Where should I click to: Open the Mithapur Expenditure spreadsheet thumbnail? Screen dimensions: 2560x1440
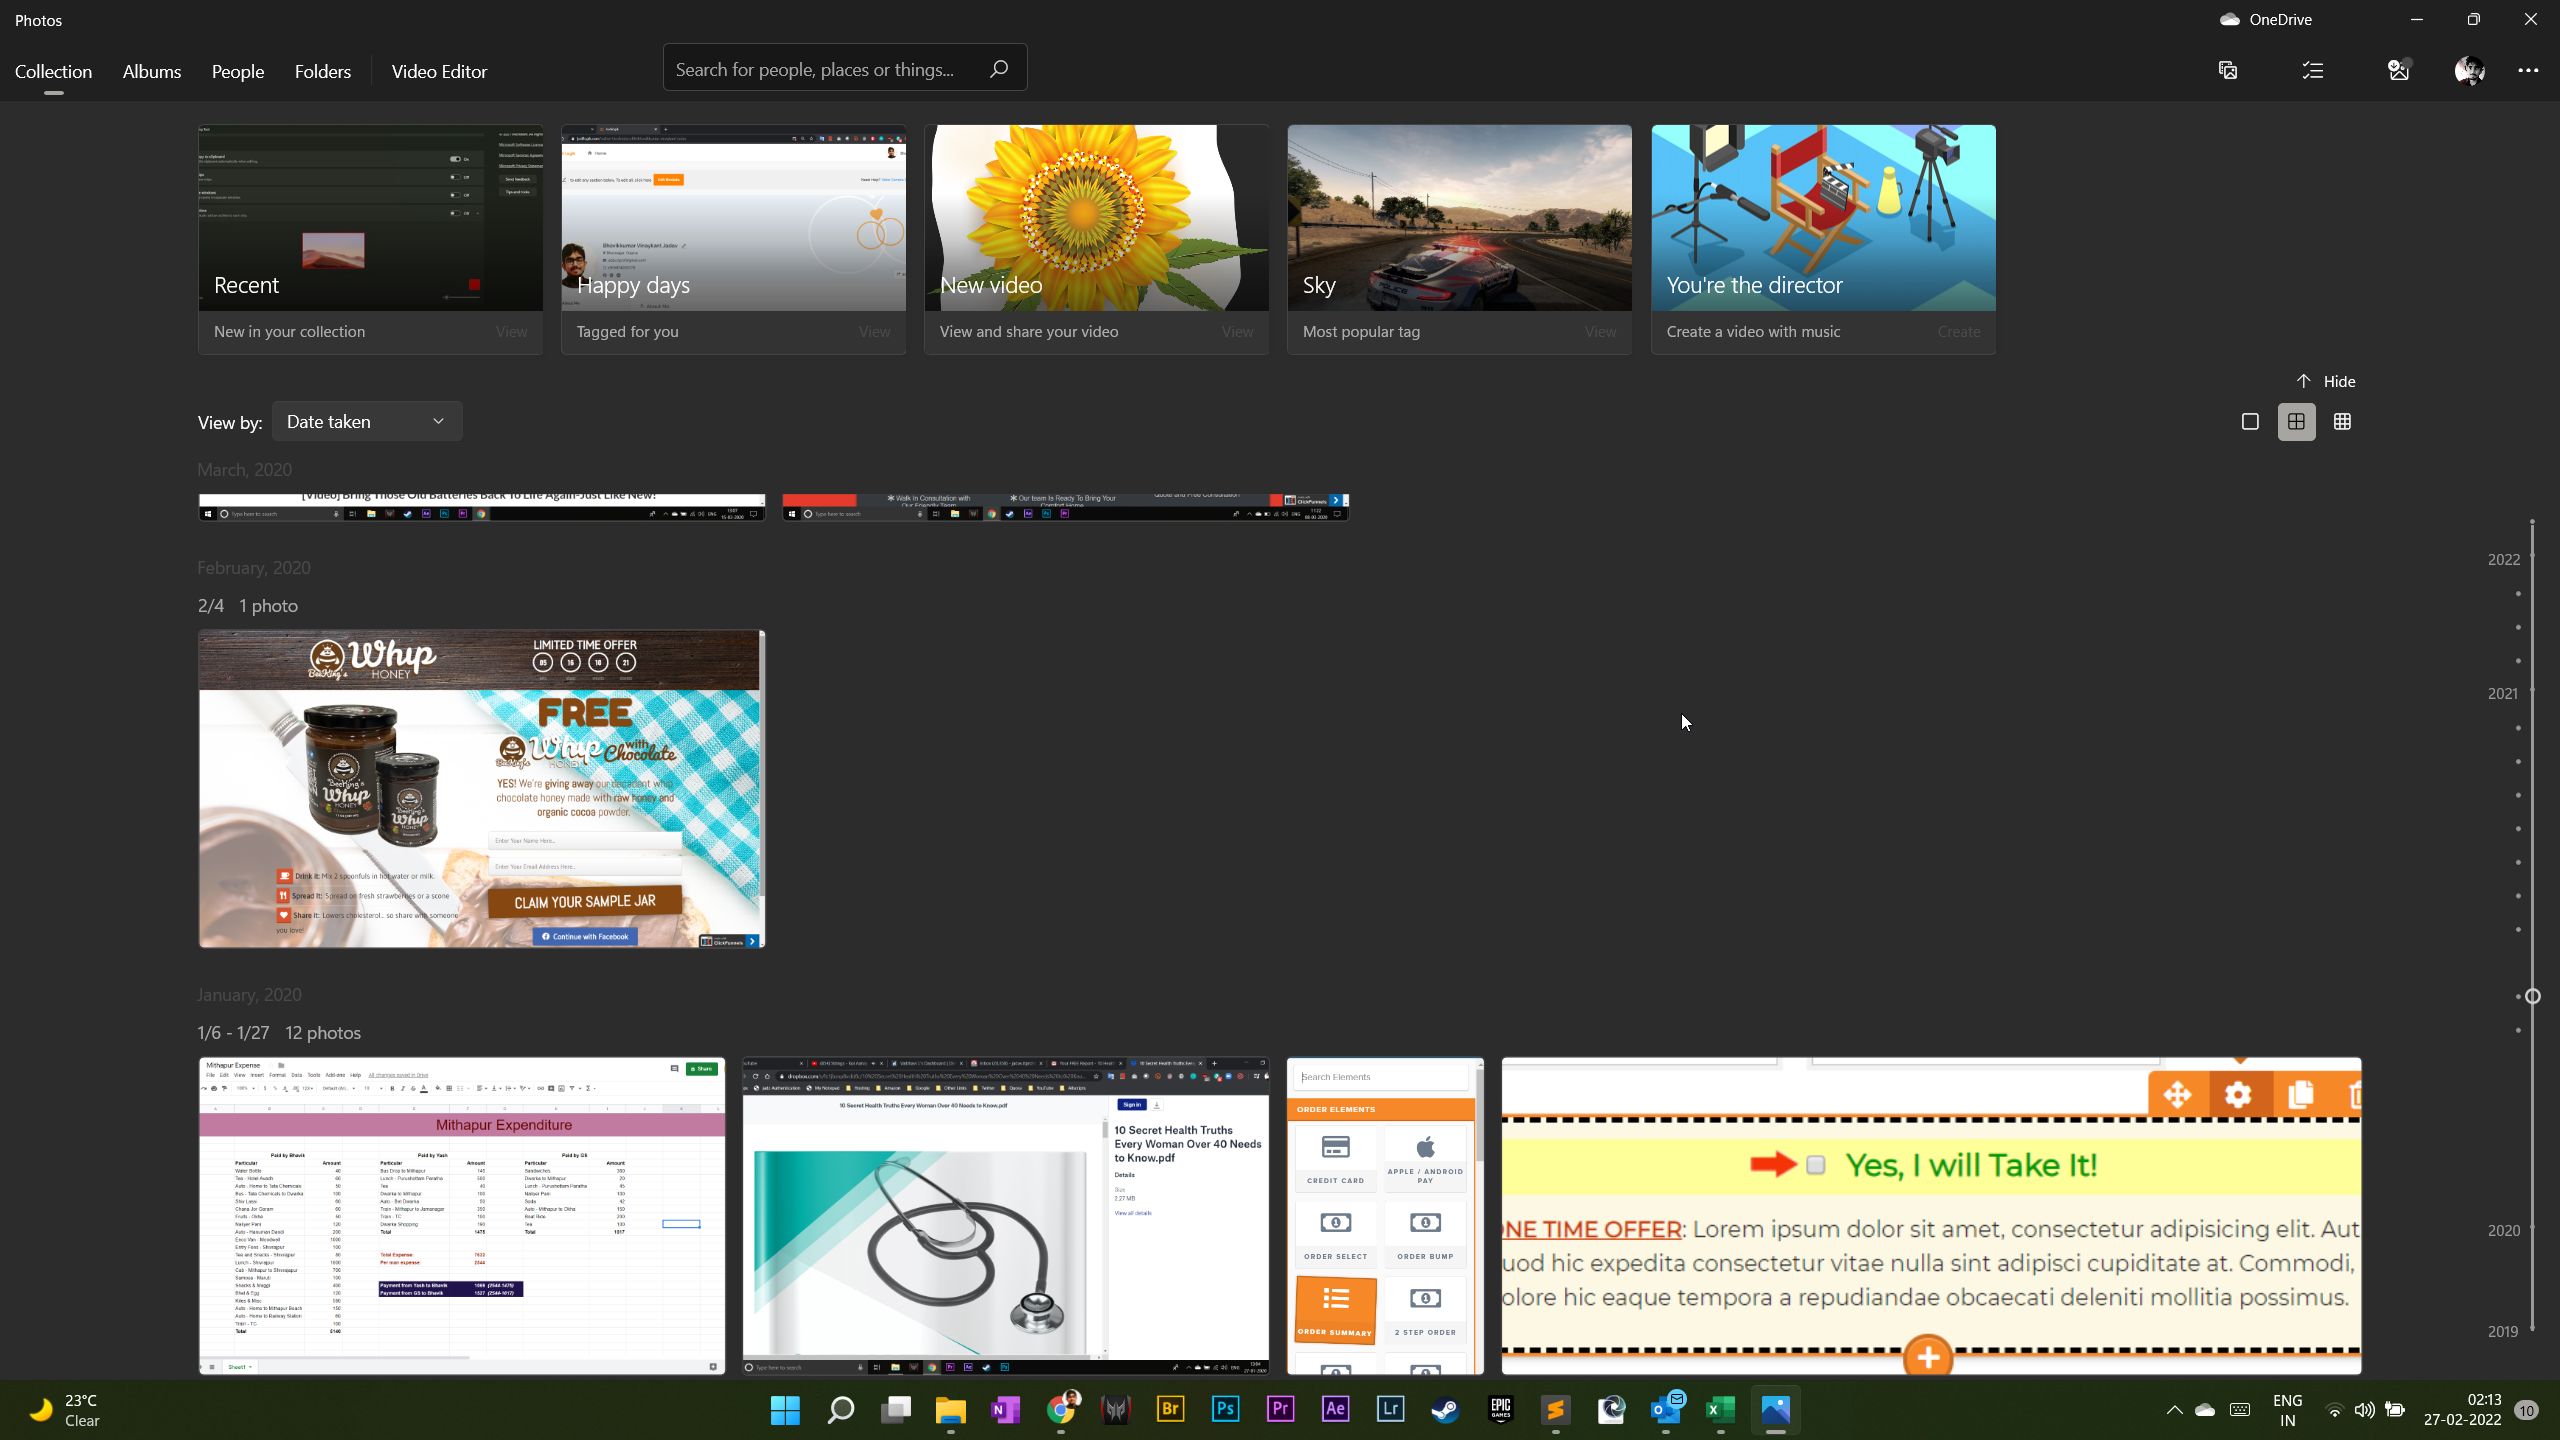461,1215
